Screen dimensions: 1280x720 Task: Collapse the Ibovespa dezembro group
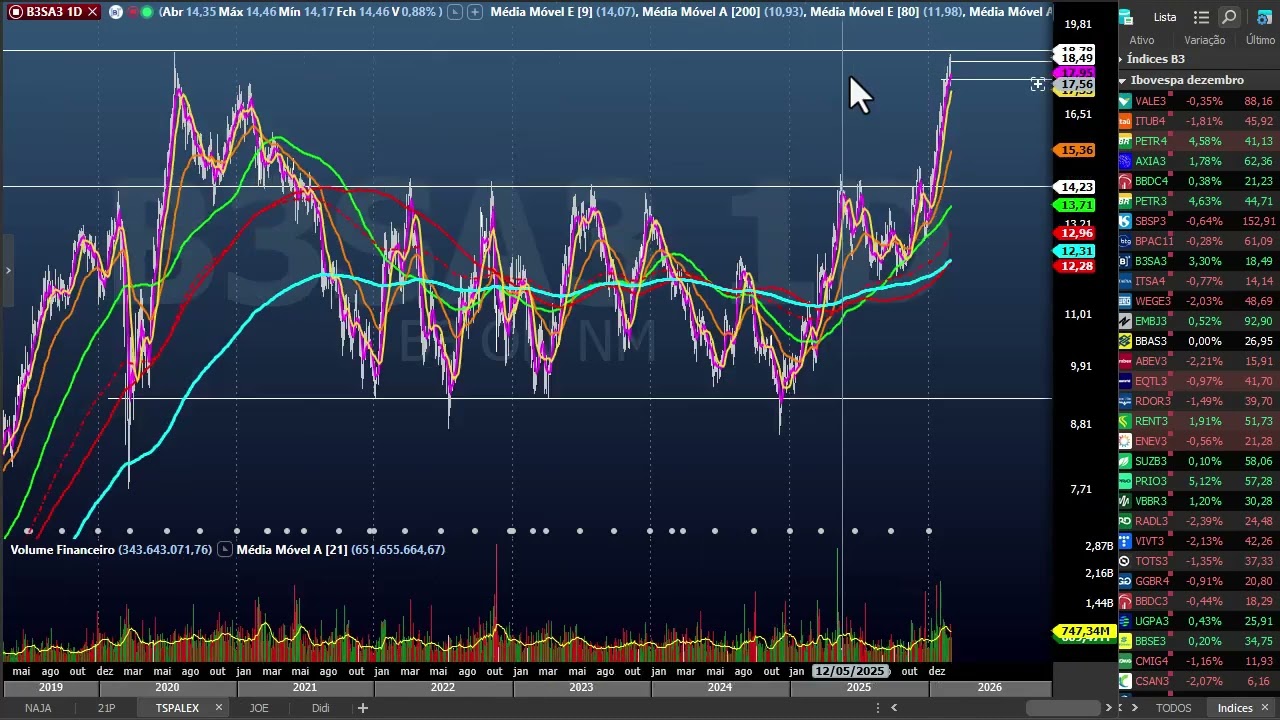point(1122,80)
